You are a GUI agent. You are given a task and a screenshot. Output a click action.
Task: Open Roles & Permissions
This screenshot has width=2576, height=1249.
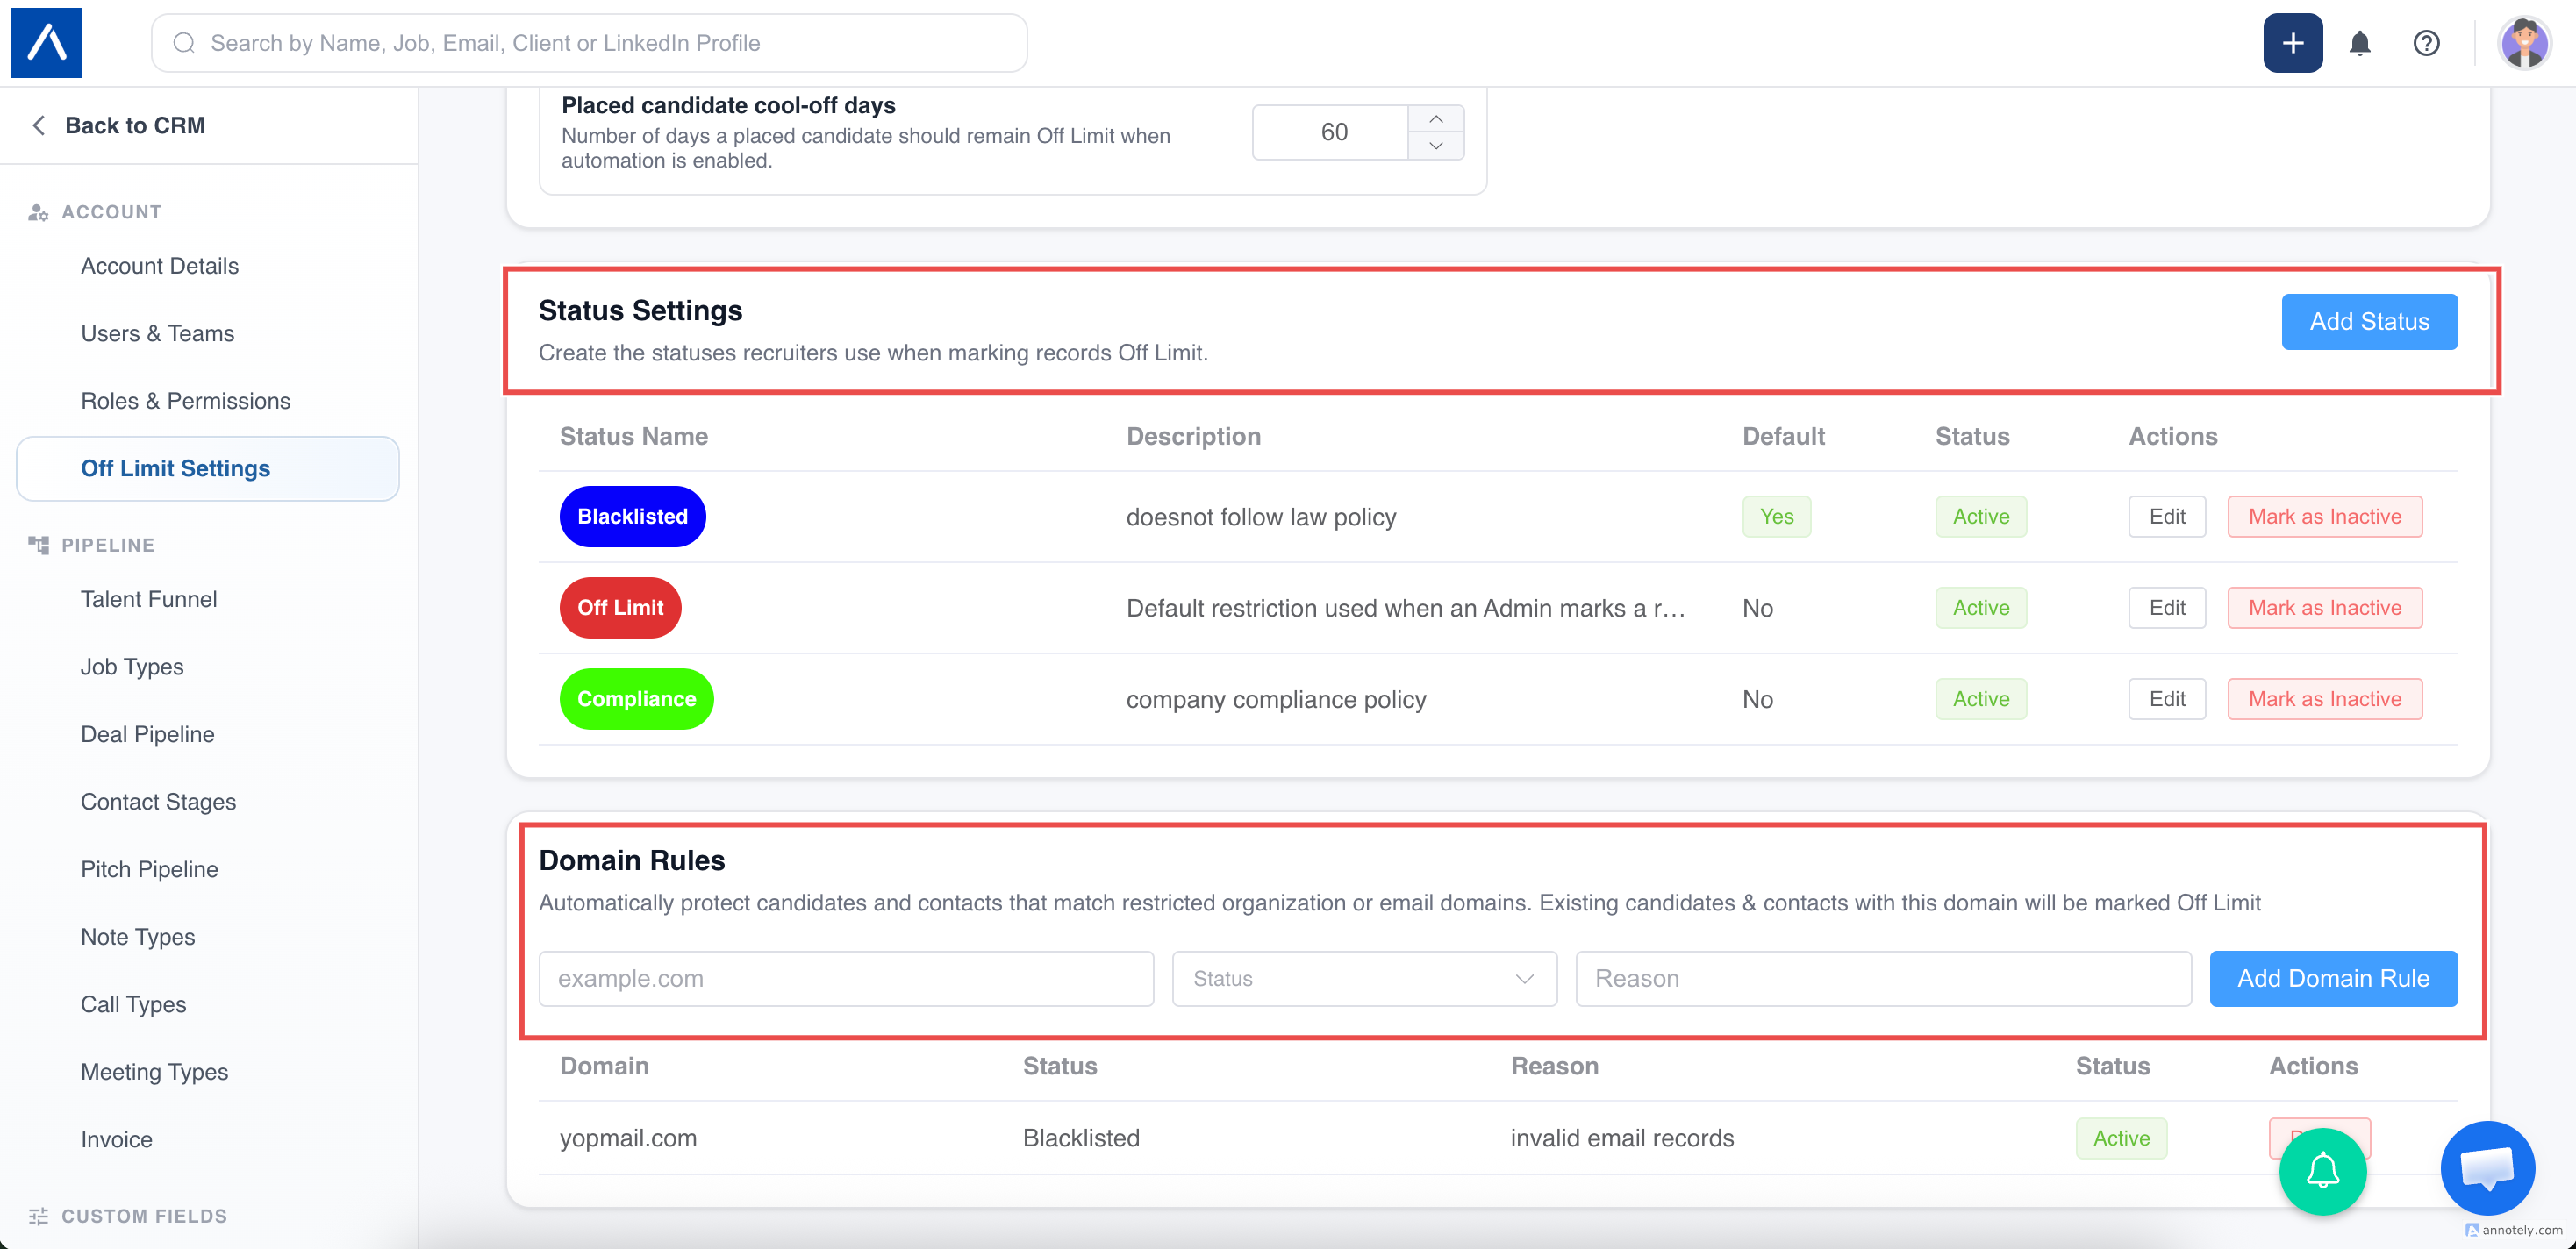pos(186,401)
